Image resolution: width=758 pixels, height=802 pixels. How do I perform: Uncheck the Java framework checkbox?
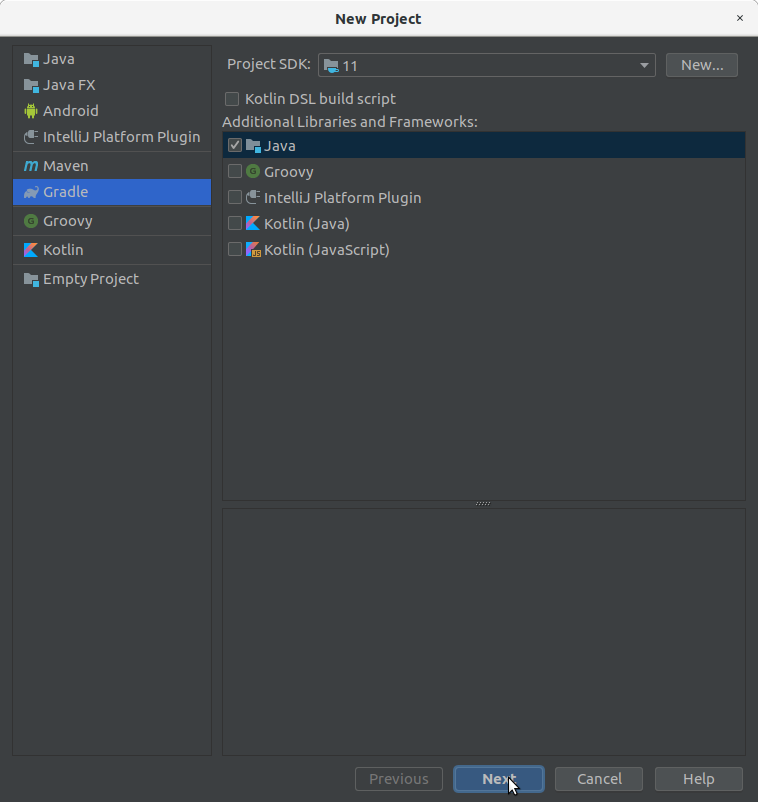[235, 145]
